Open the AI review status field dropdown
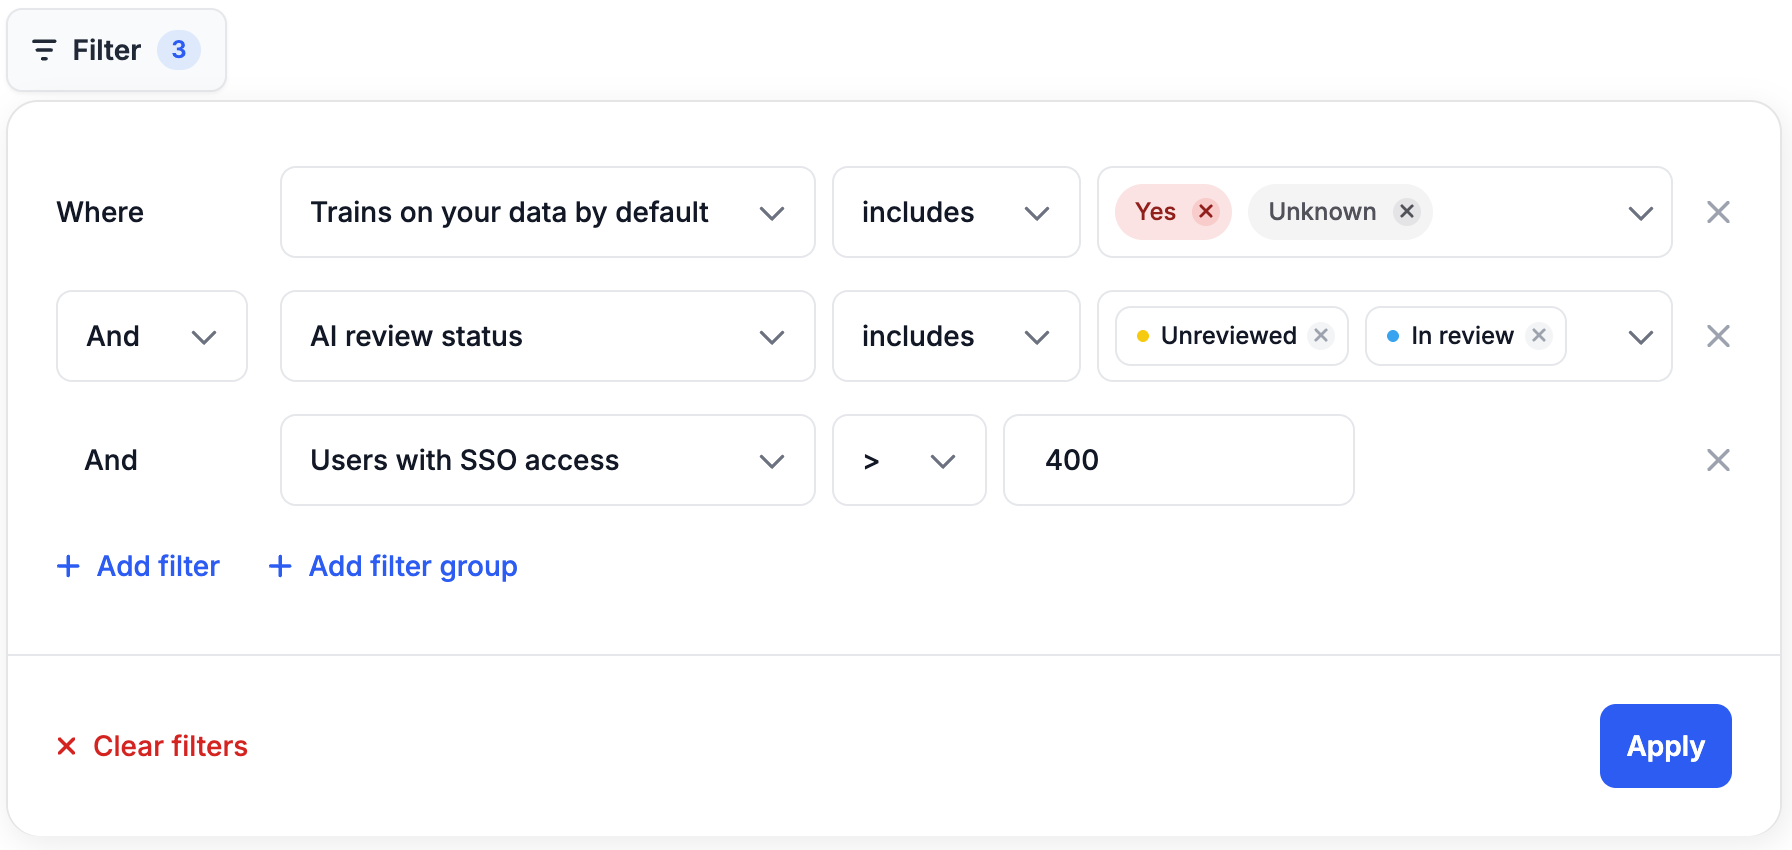 pyautogui.click(x=547, y=336)
